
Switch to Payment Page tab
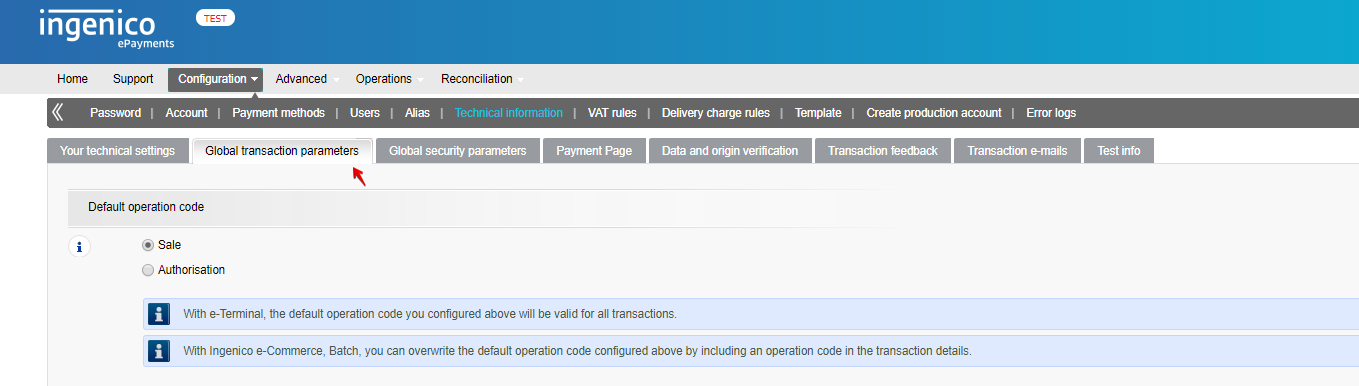point(594,151)
